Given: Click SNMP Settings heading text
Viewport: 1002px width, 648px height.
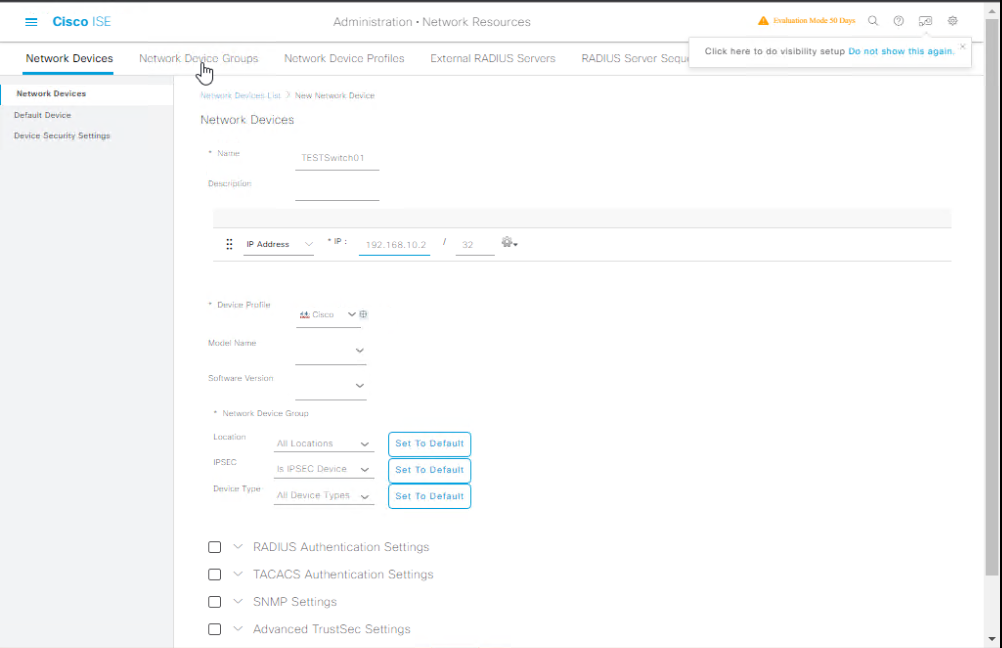Looking at the screenshot, I should (x=295, y=602).
